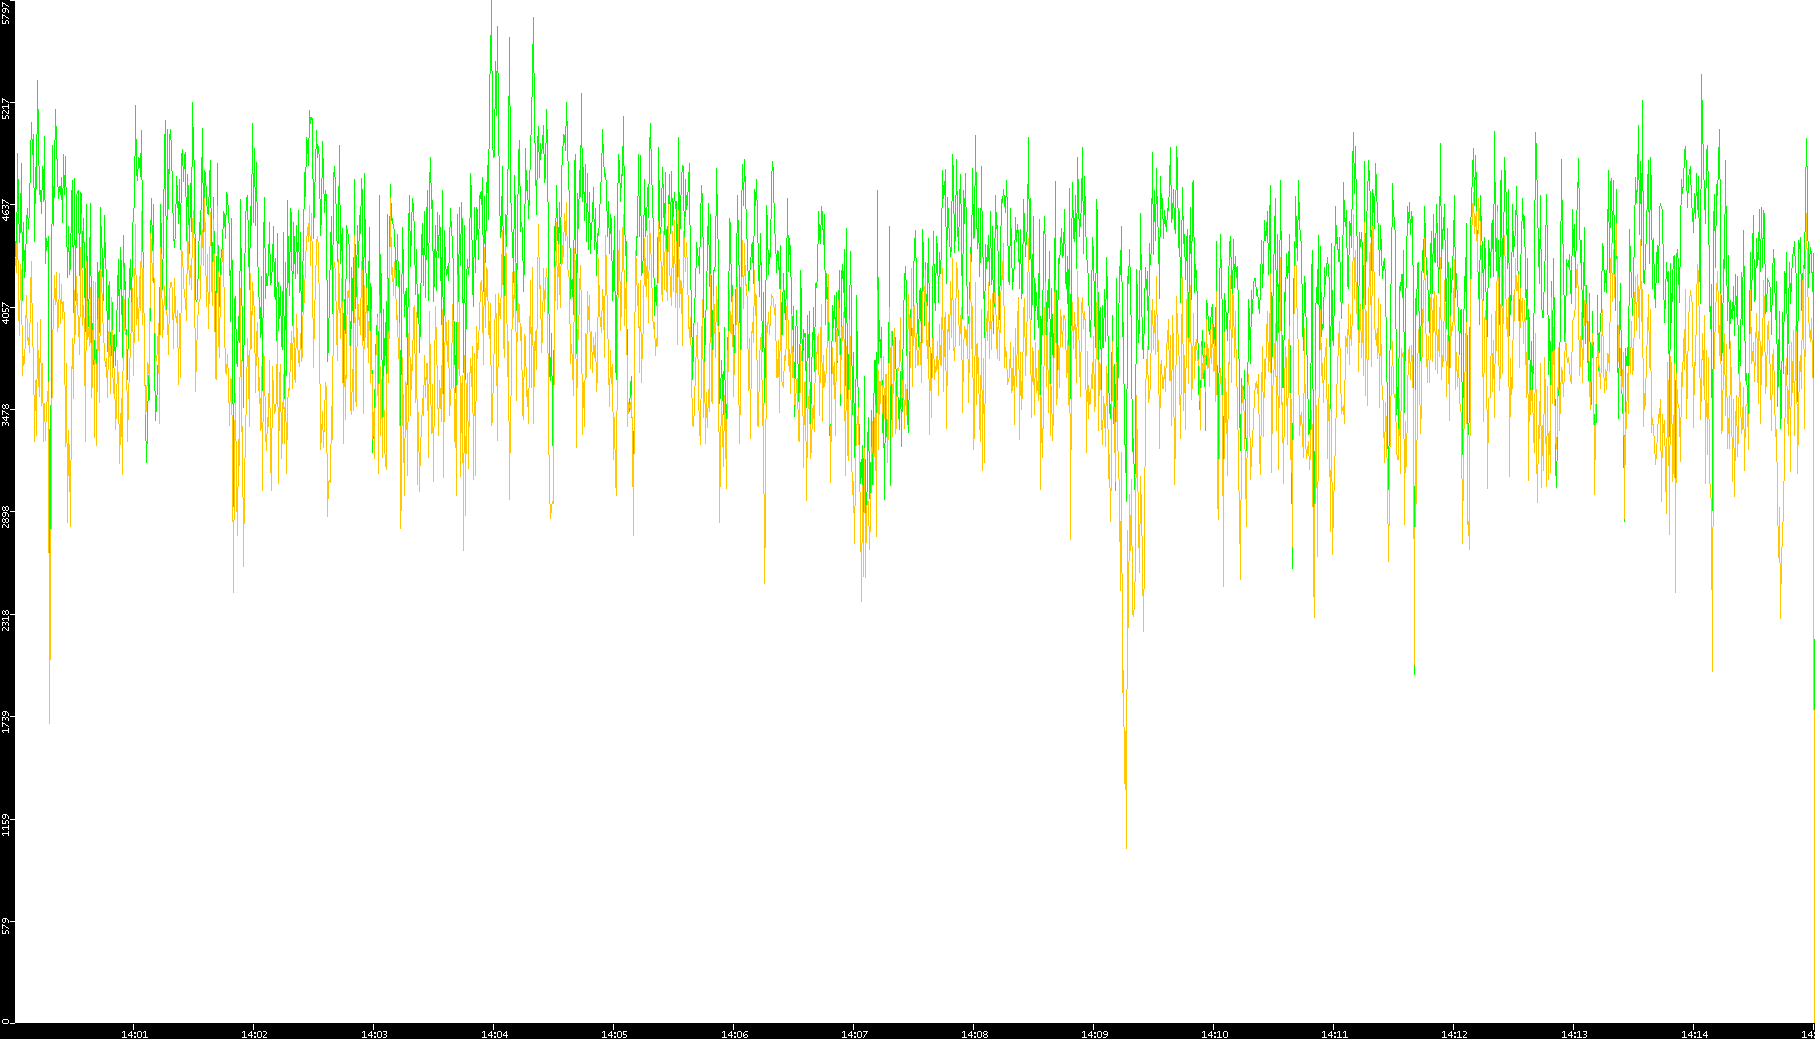Select the 14:06 marker on the time axis
1815x1039 pixels.
[x=734, y=1033]
